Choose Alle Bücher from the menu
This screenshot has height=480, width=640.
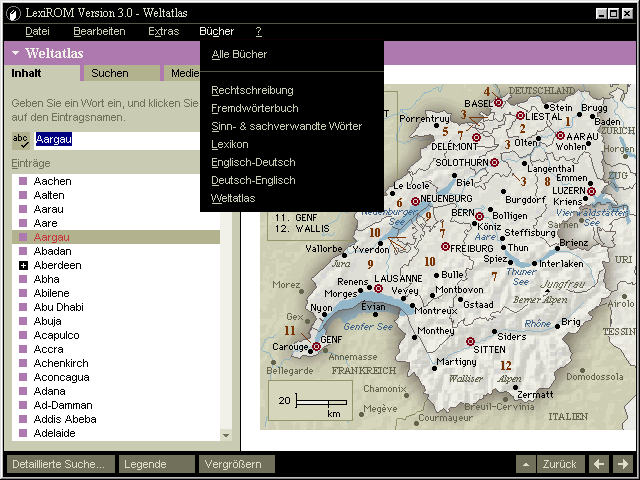pyautogui.click(x=239, y=54)
